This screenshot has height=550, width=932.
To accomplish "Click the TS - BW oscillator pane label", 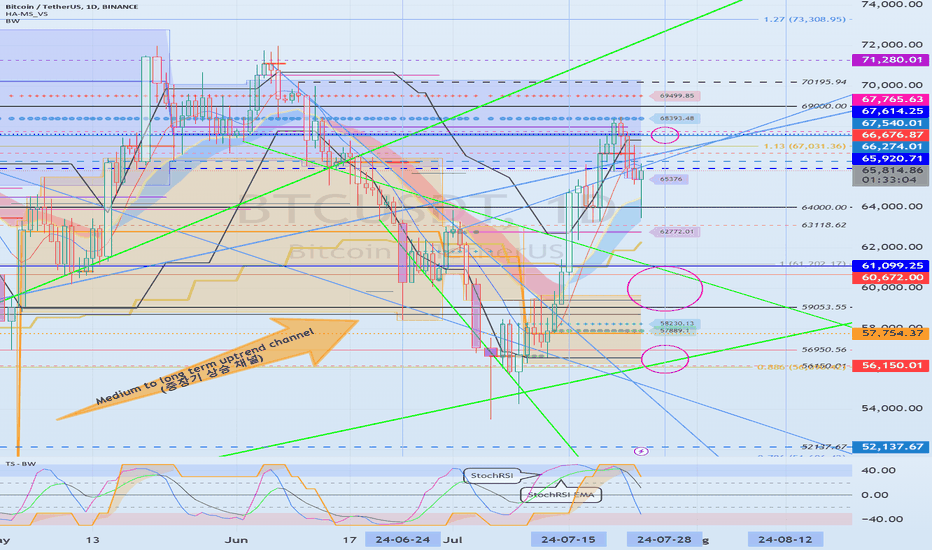I will click(21, 464).
